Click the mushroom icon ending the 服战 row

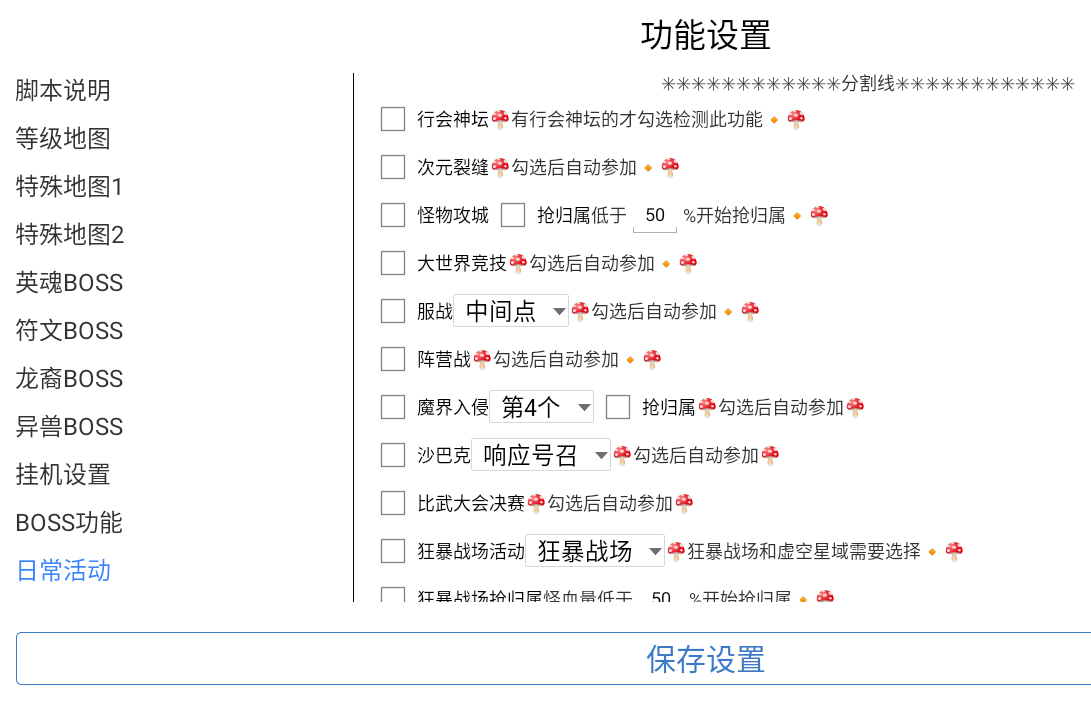(x=750, y=312)
